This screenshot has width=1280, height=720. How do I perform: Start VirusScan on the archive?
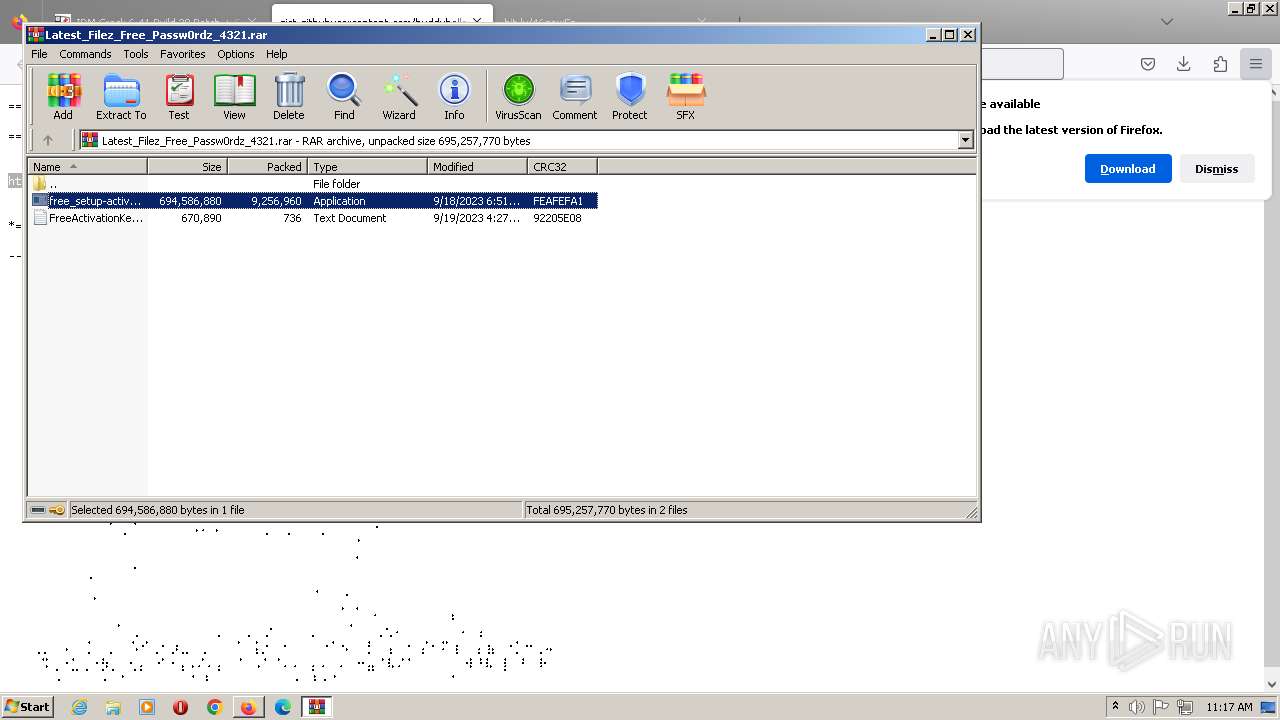(x=518, y=97)
